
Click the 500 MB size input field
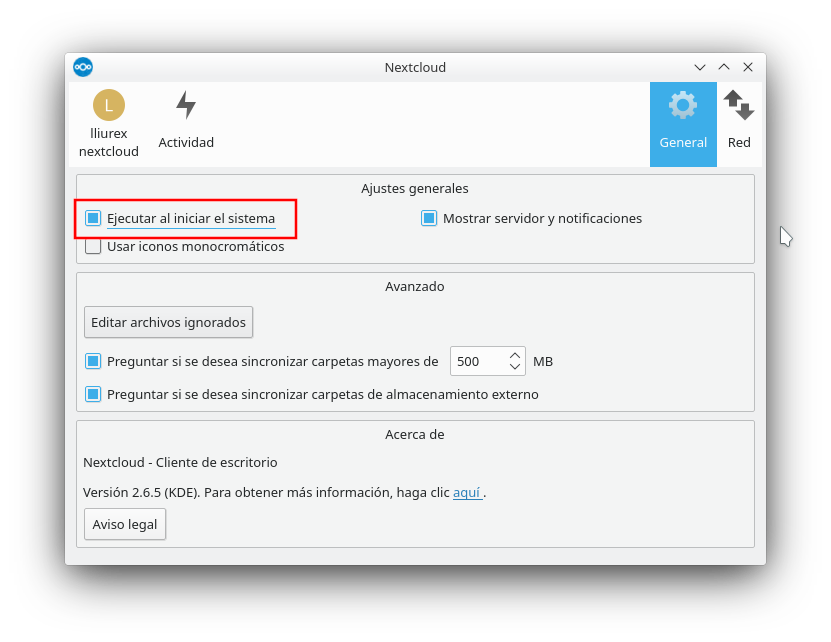click(488, 361)
